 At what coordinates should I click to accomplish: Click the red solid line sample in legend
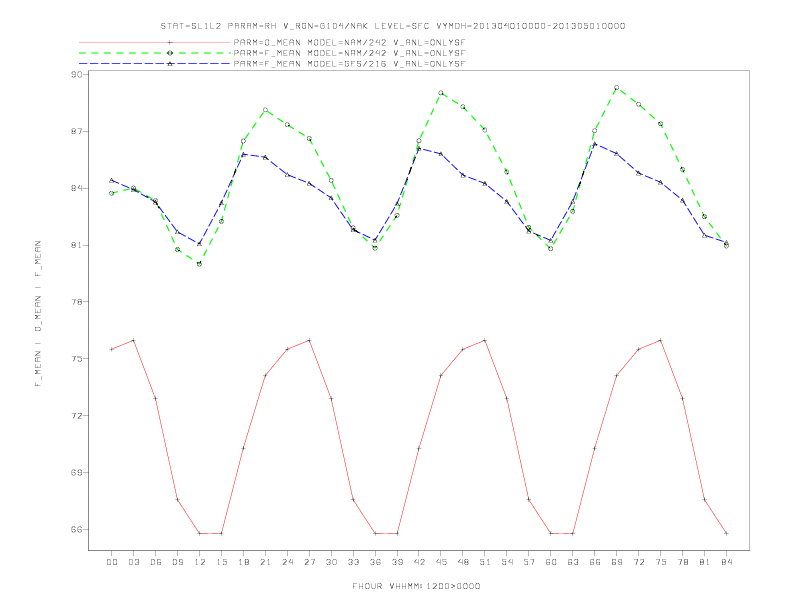coord(155,43)
